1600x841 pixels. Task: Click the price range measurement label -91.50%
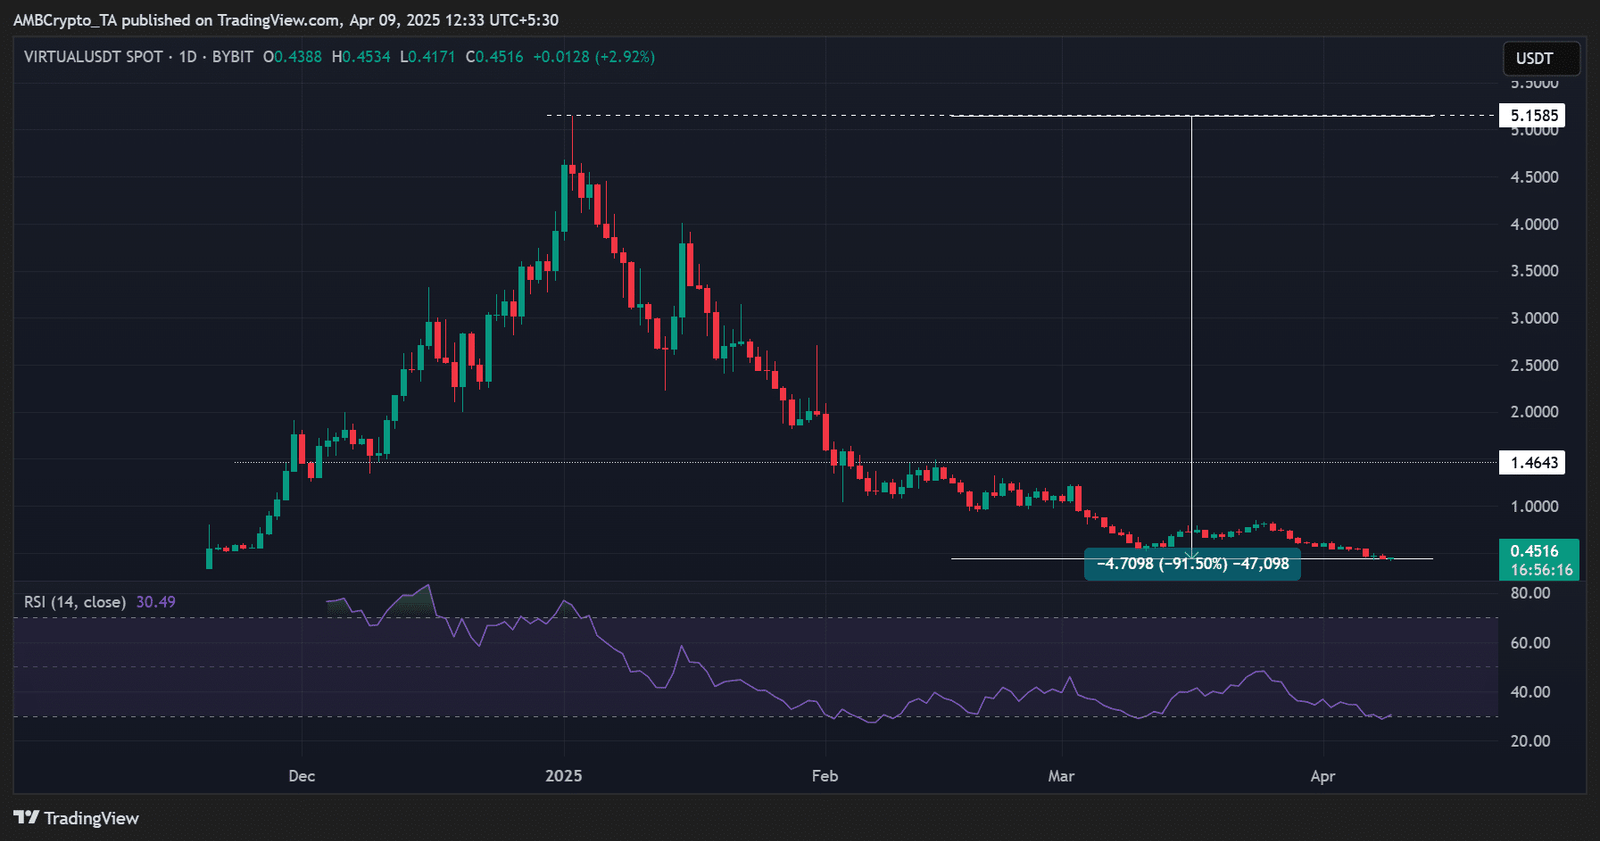click(1192, 564)
